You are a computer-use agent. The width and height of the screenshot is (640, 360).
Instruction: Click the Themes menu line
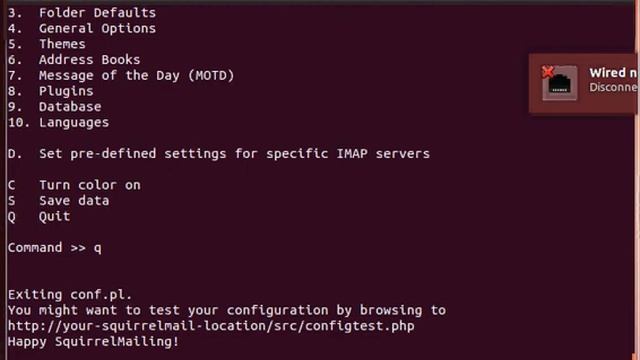(47, 44)
